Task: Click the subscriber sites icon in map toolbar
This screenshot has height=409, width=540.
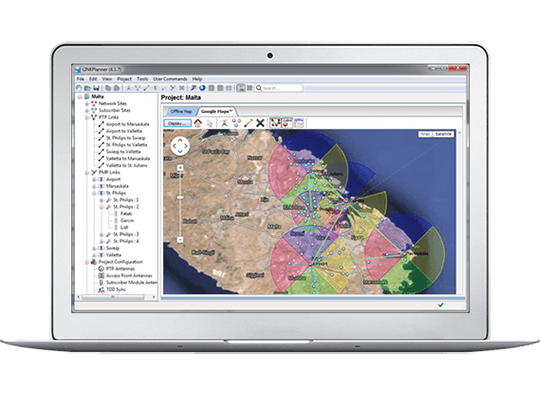Action: pos(236,123)
